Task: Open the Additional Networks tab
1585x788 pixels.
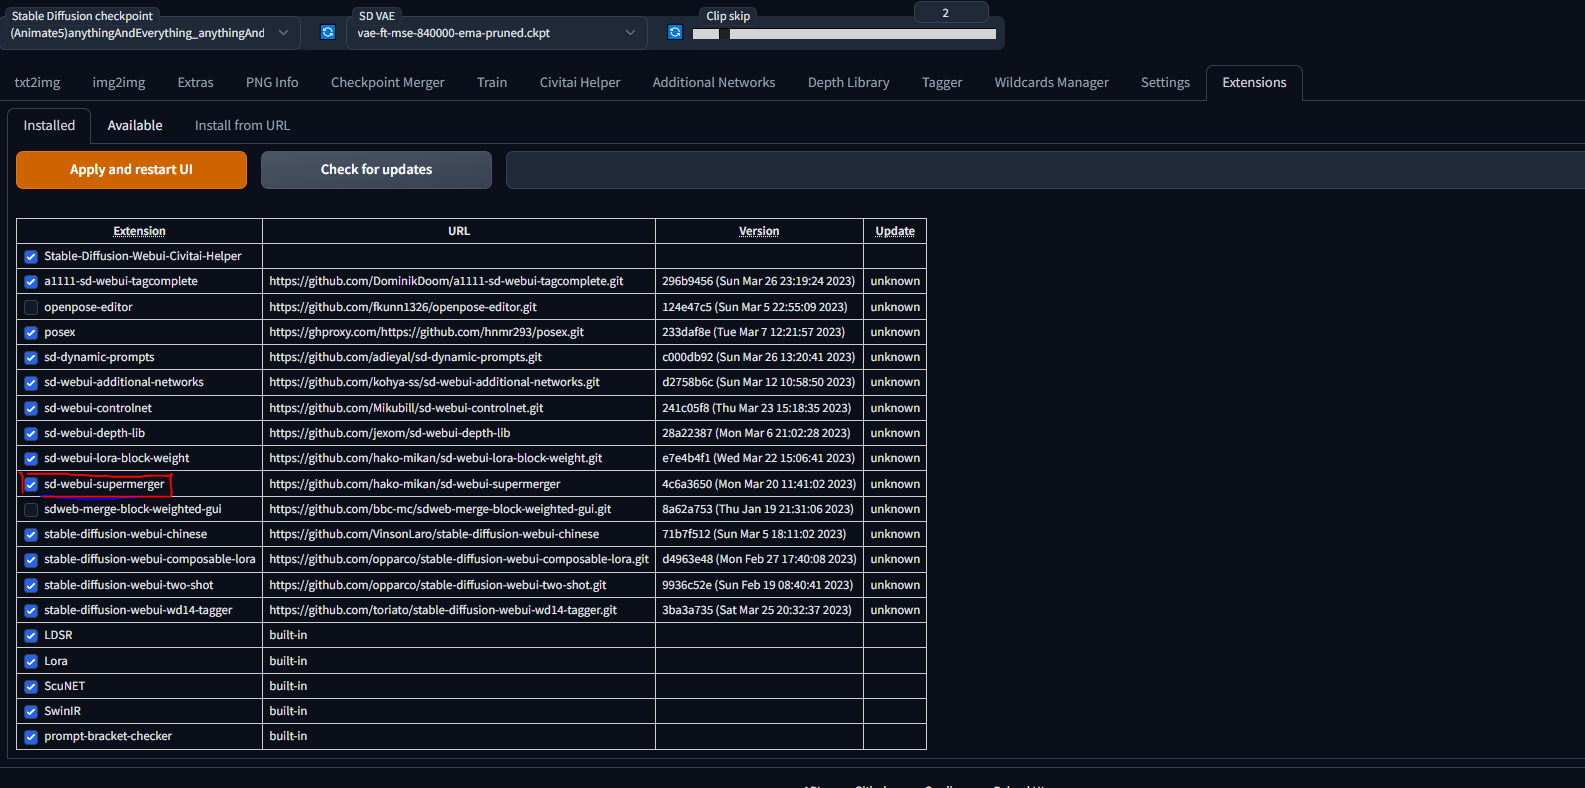Action: (714, 83)
